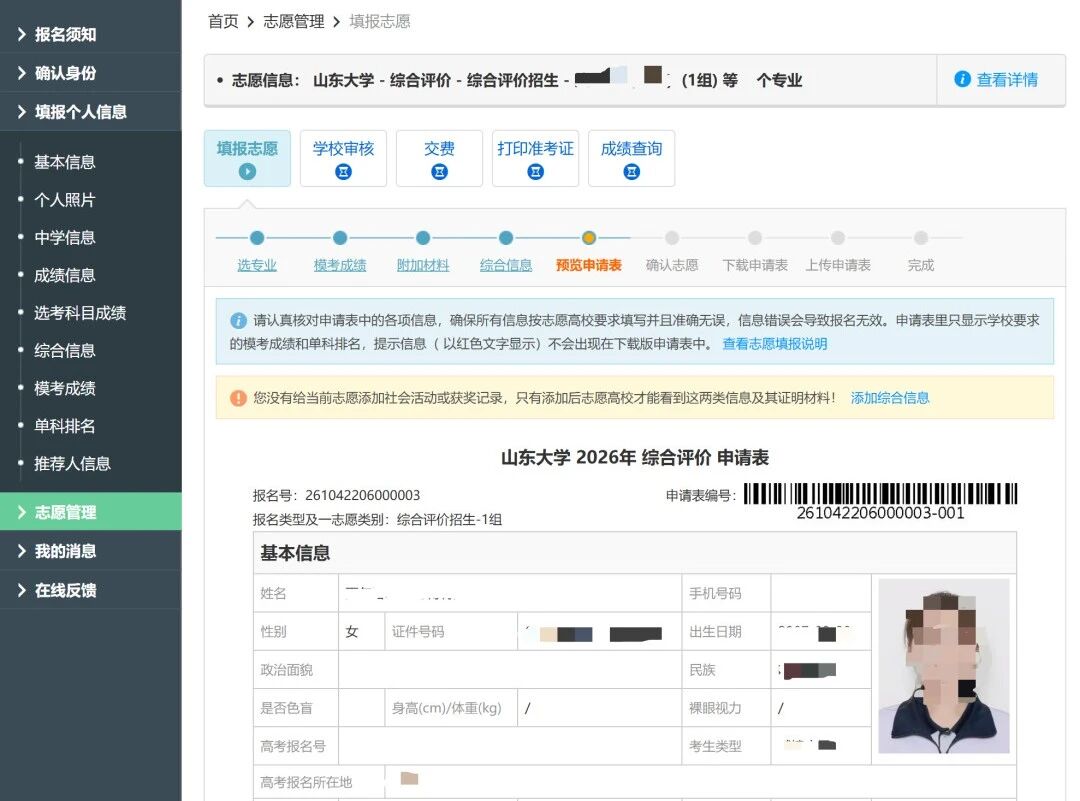Click hourglass icon under 成绩查询
This screenshot has width=1080, height=801.
632,171
